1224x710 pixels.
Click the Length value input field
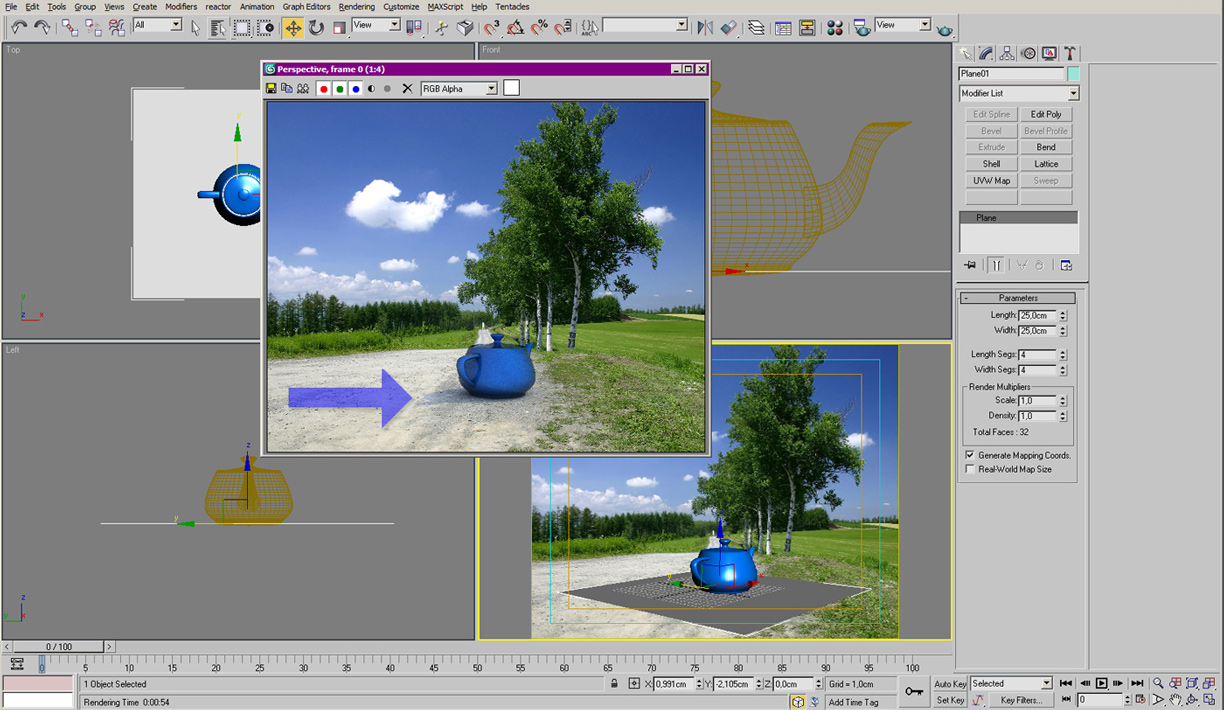tap(1037, 315)
